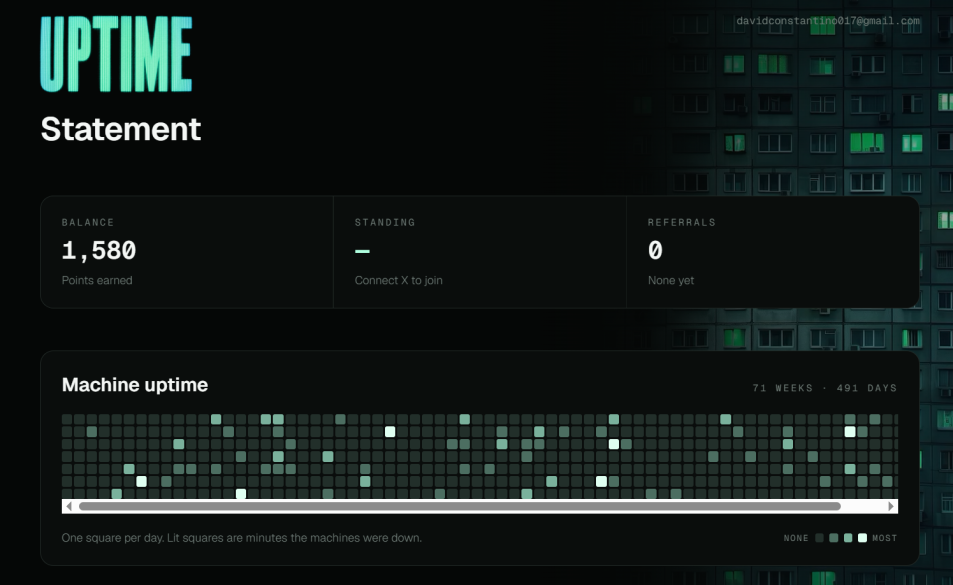The width and height of the screenshot is (953, 585).
Task: Click the davidconstantino017@gmail.com account email
Action: pyautogui.click(x=828, y=21)
